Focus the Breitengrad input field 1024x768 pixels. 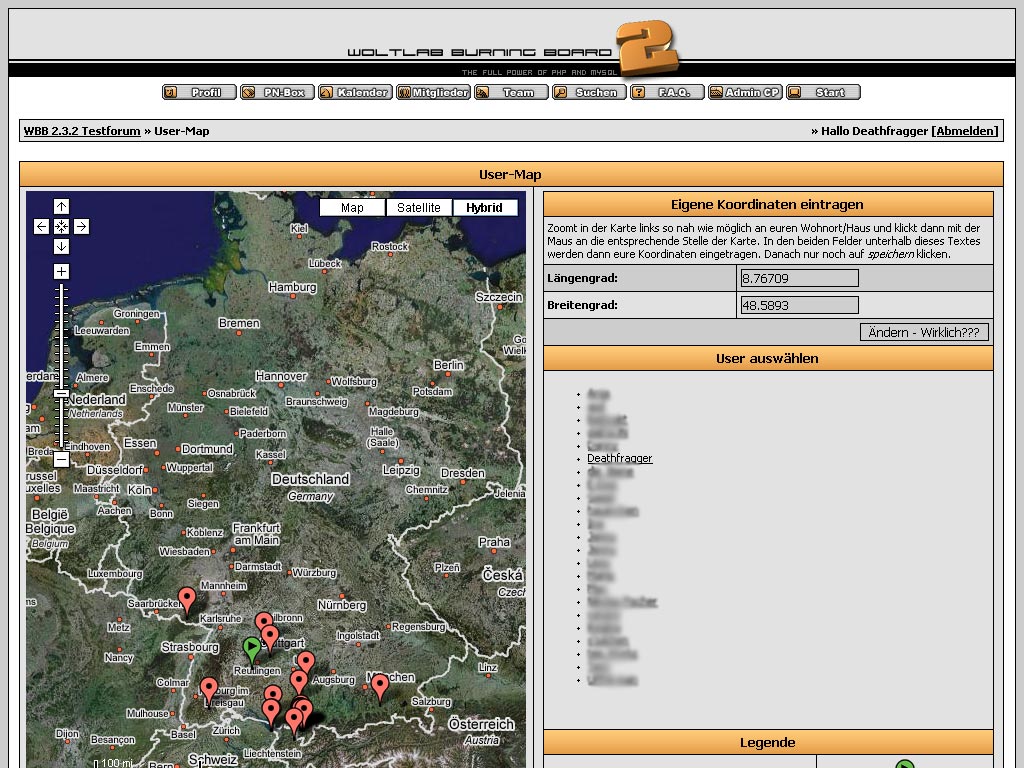click(799, 305)
